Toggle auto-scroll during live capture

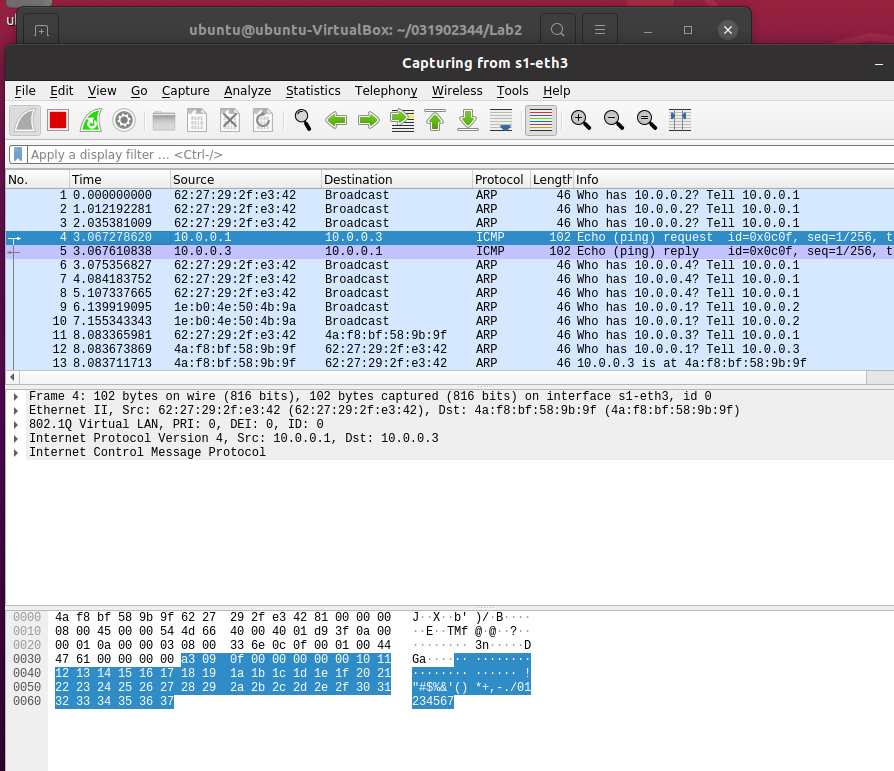(501, 120)
